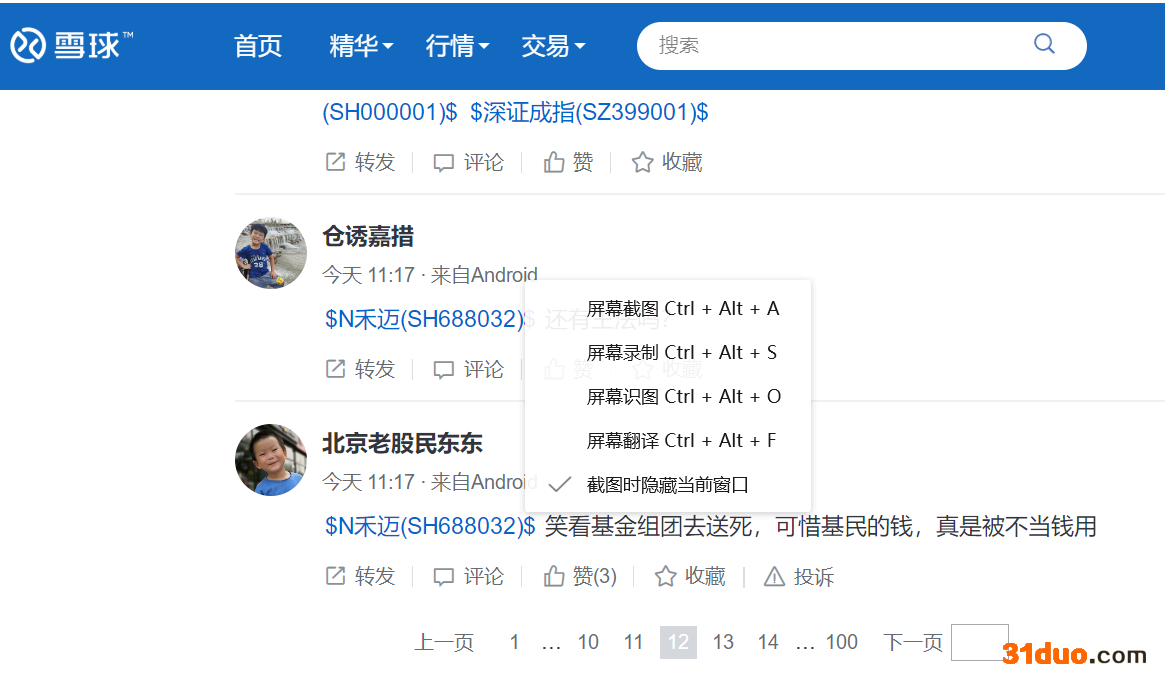Viewport: 1165px width, 676px height.
Task: Click share icon on 仓诱嘉措's post
Action: click(336, 369)
